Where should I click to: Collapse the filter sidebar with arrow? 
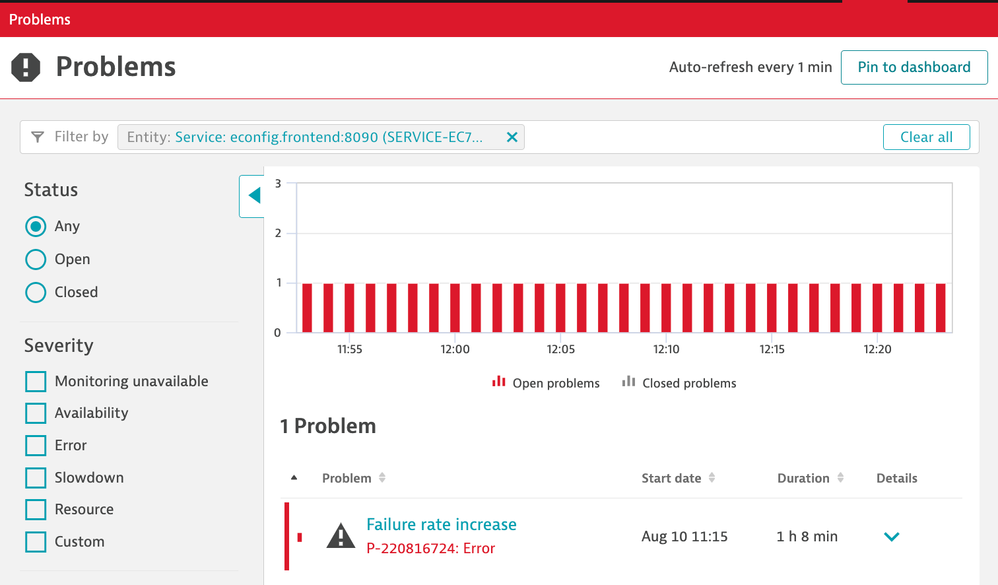[x=253, y=196]
